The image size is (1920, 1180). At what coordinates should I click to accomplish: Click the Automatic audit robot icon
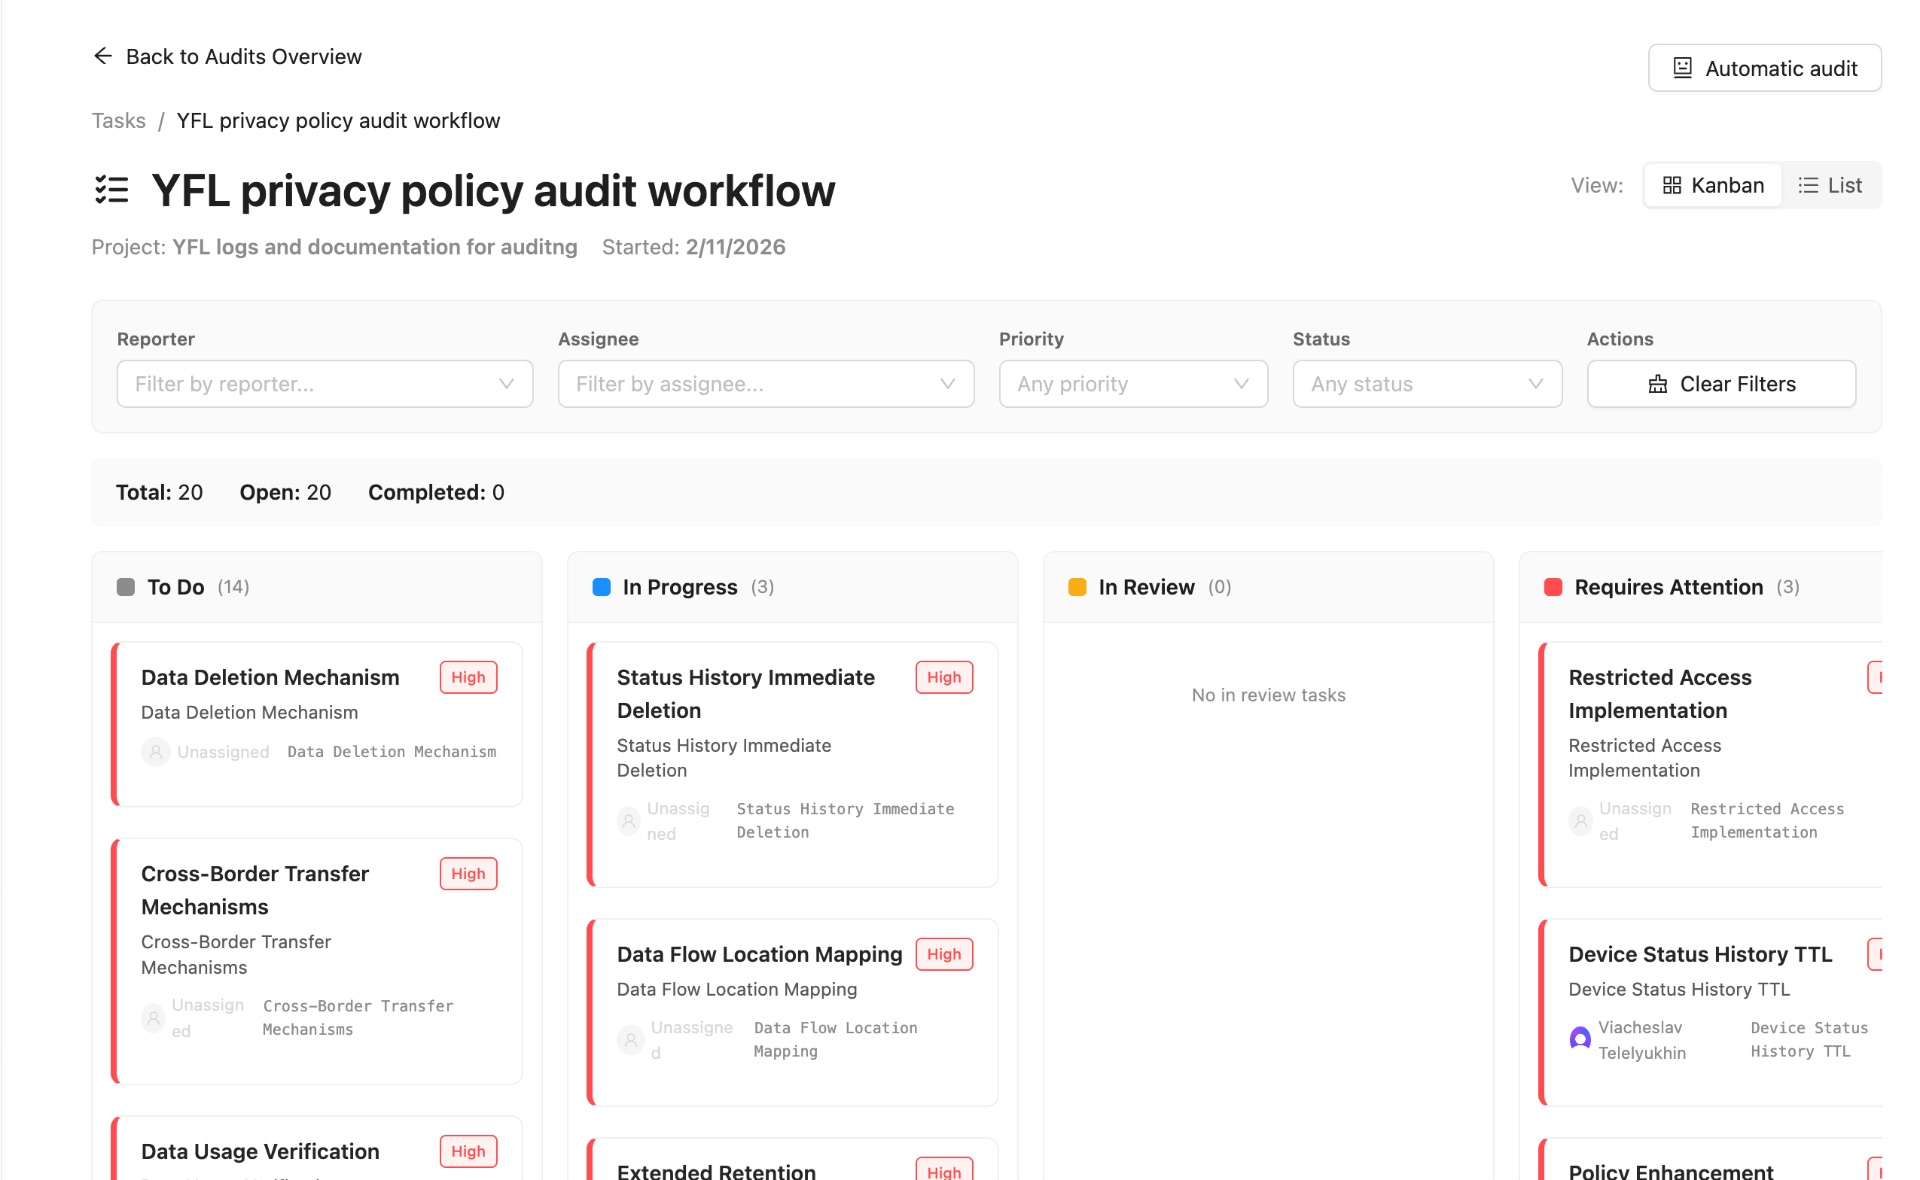[1683, 68]
